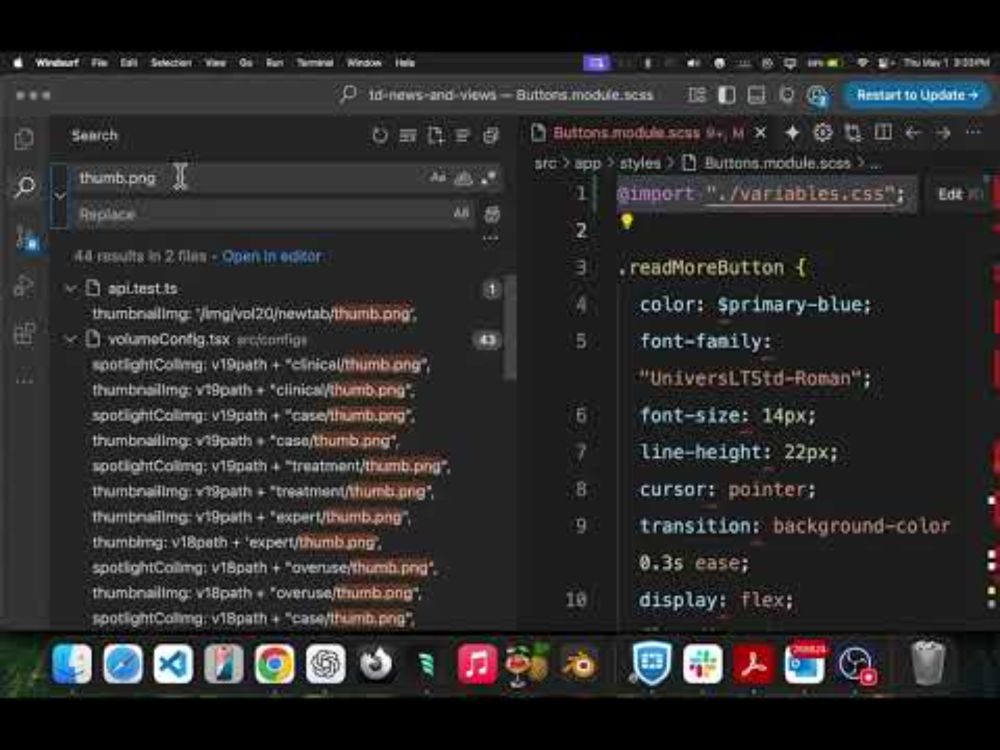Split the editor right
This screenshot has width=1000, height=750.
[x=883, y=133]
